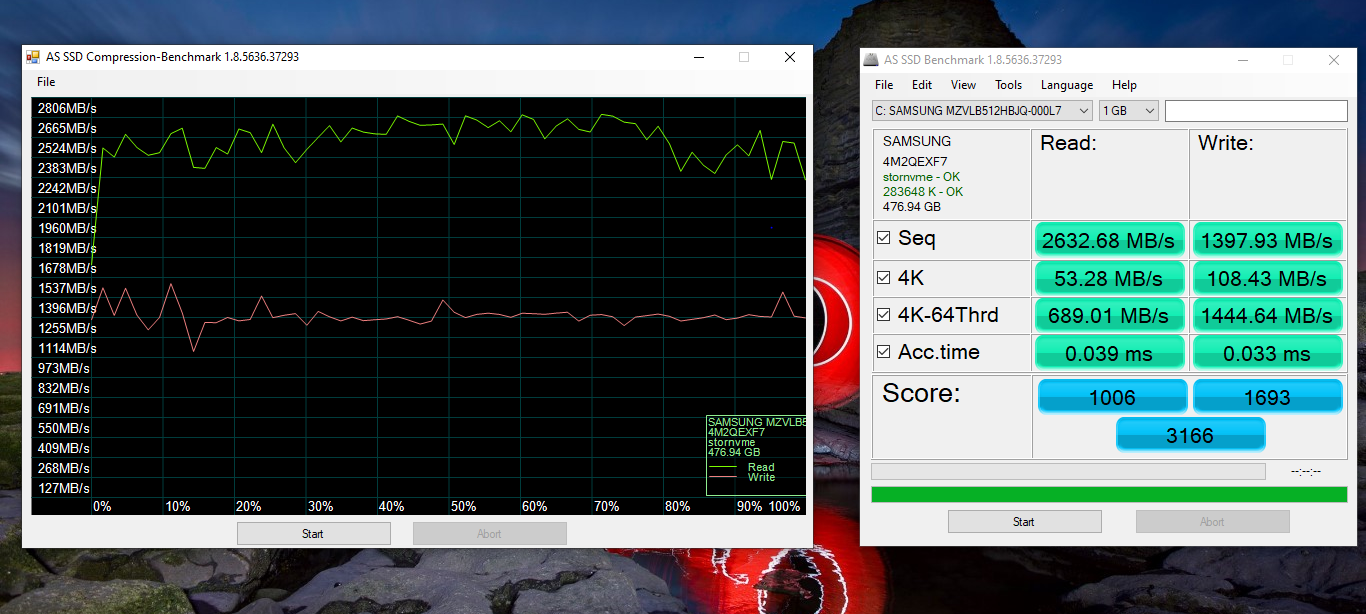Open the Language menu

1066,85
